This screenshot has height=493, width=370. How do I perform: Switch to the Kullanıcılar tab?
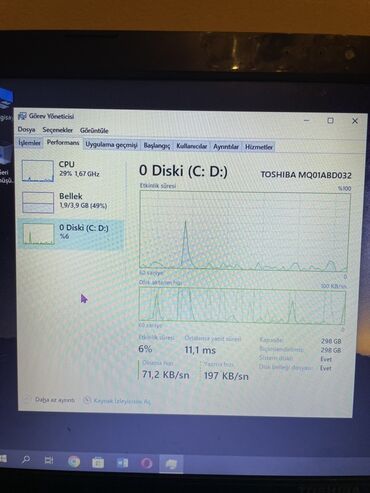(x=192, y=146)
